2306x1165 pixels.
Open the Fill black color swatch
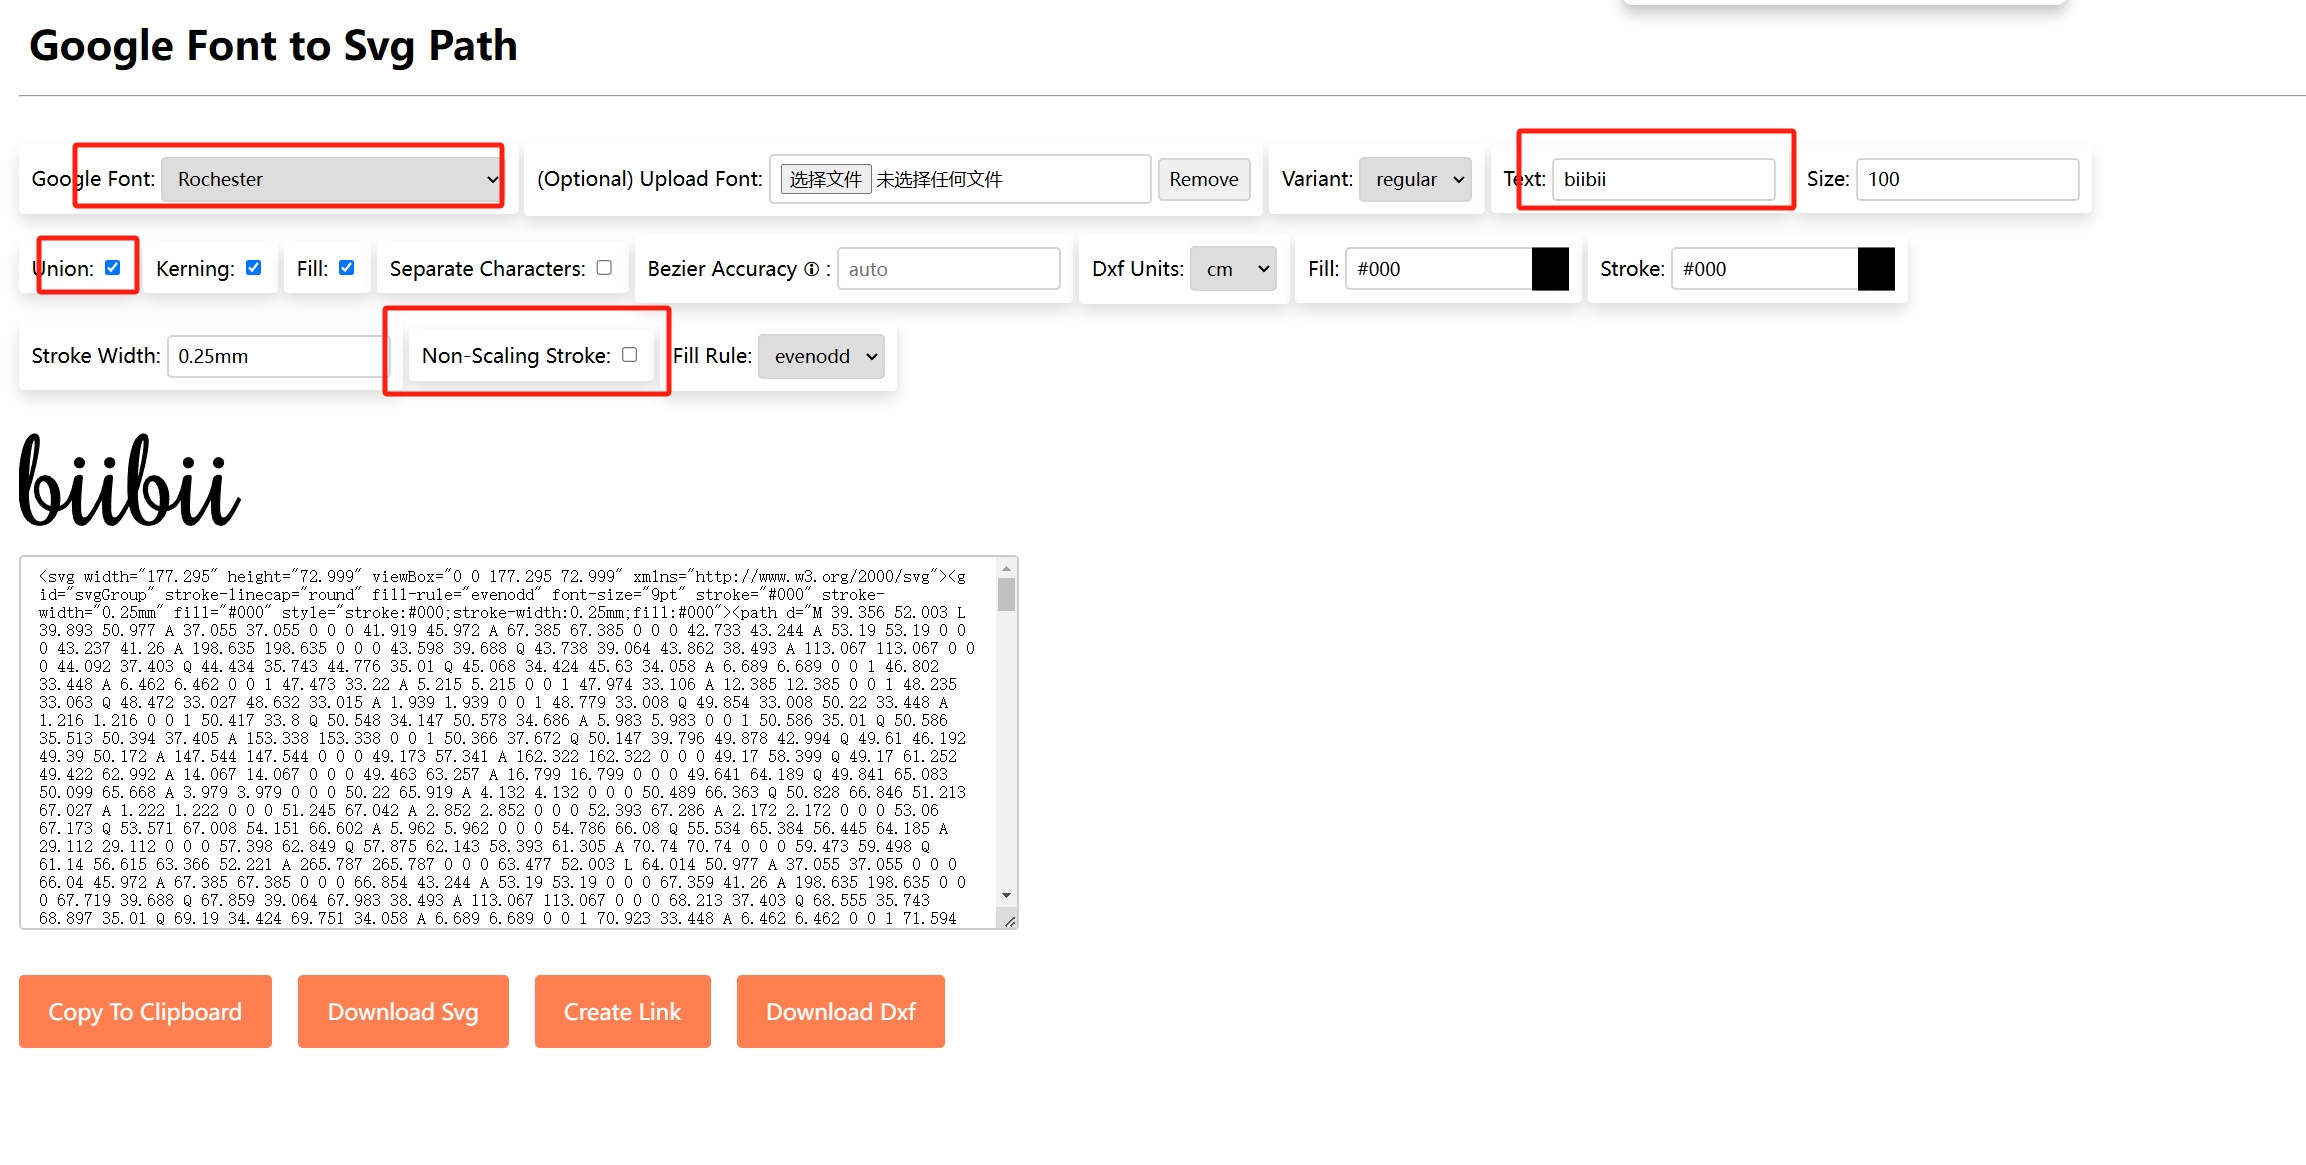pyautogui.click(x=1550, y=269)
